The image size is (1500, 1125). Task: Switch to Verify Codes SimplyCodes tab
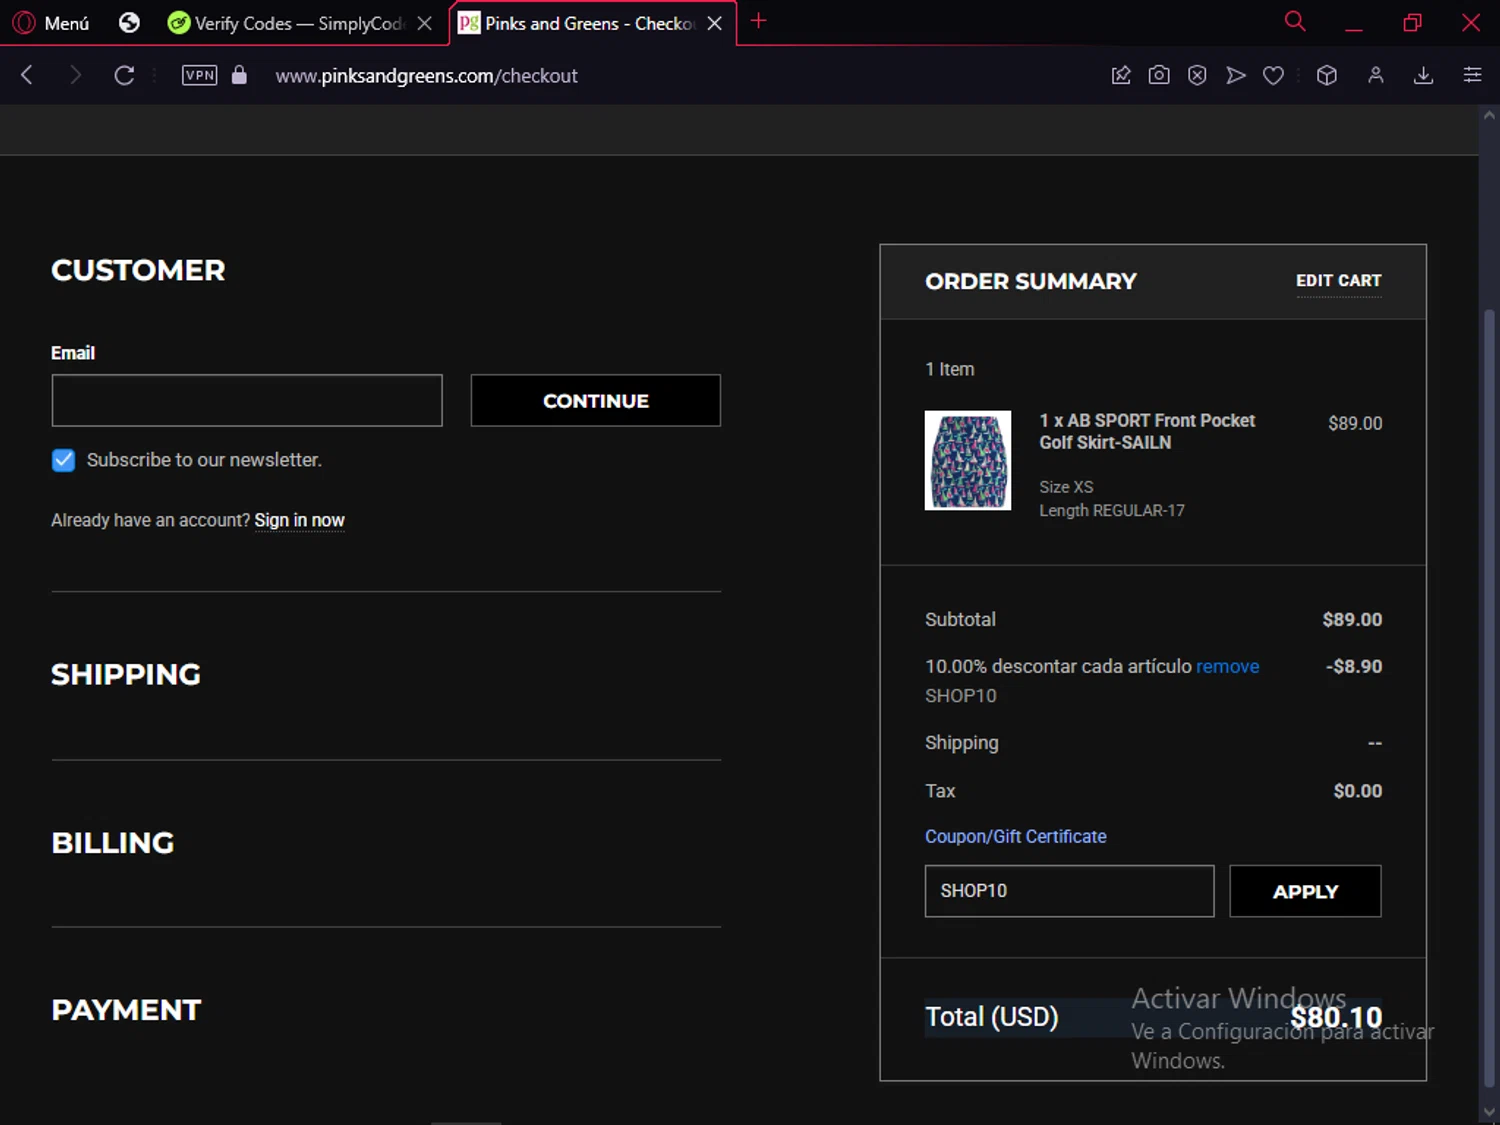coord(285,23)
